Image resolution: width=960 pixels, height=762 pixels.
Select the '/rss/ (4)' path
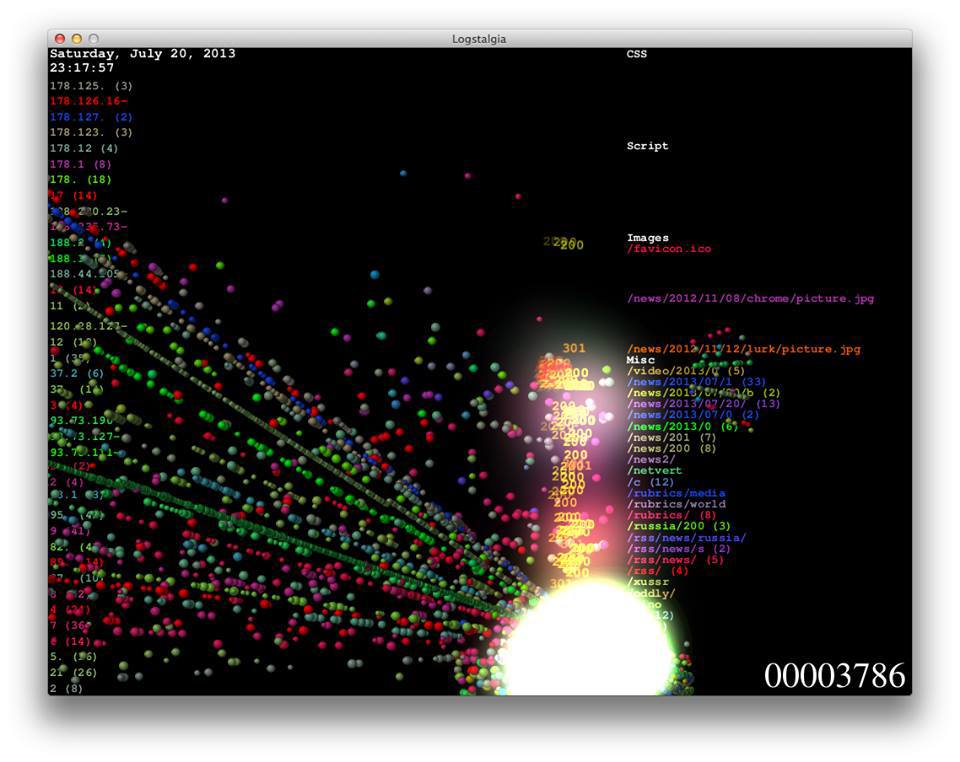click(658, 571)
